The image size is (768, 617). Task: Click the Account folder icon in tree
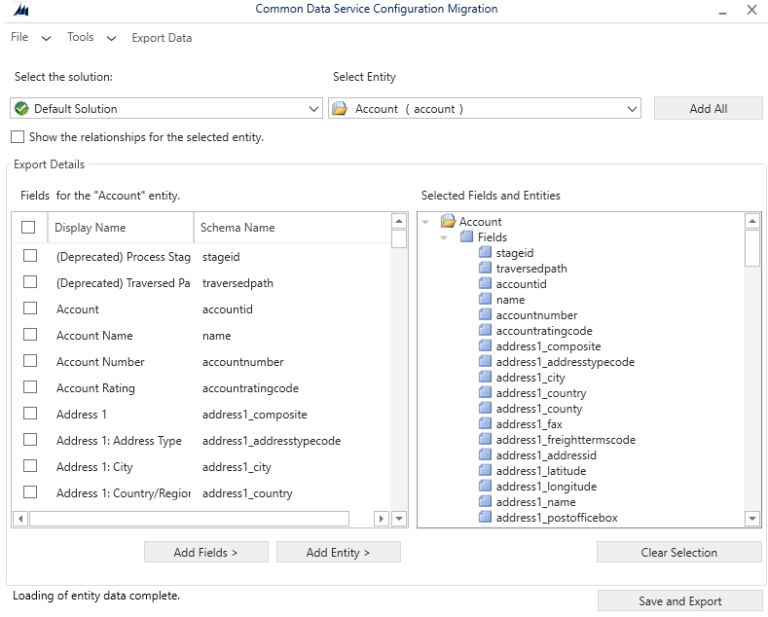[x=448, y=221]
